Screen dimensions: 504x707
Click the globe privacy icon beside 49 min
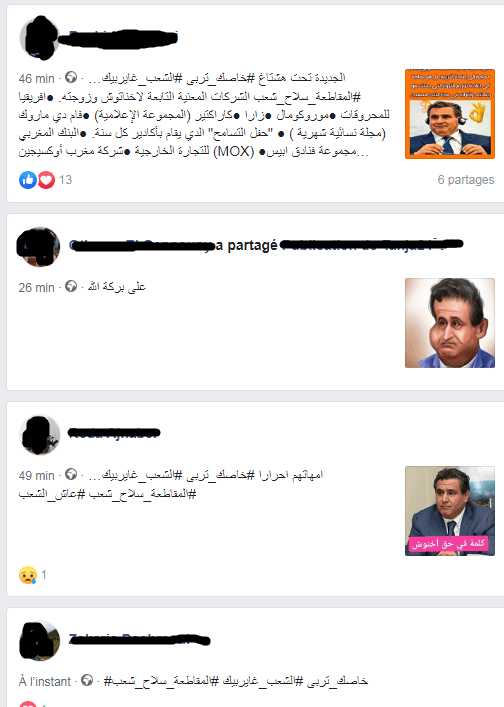(71, 474)
